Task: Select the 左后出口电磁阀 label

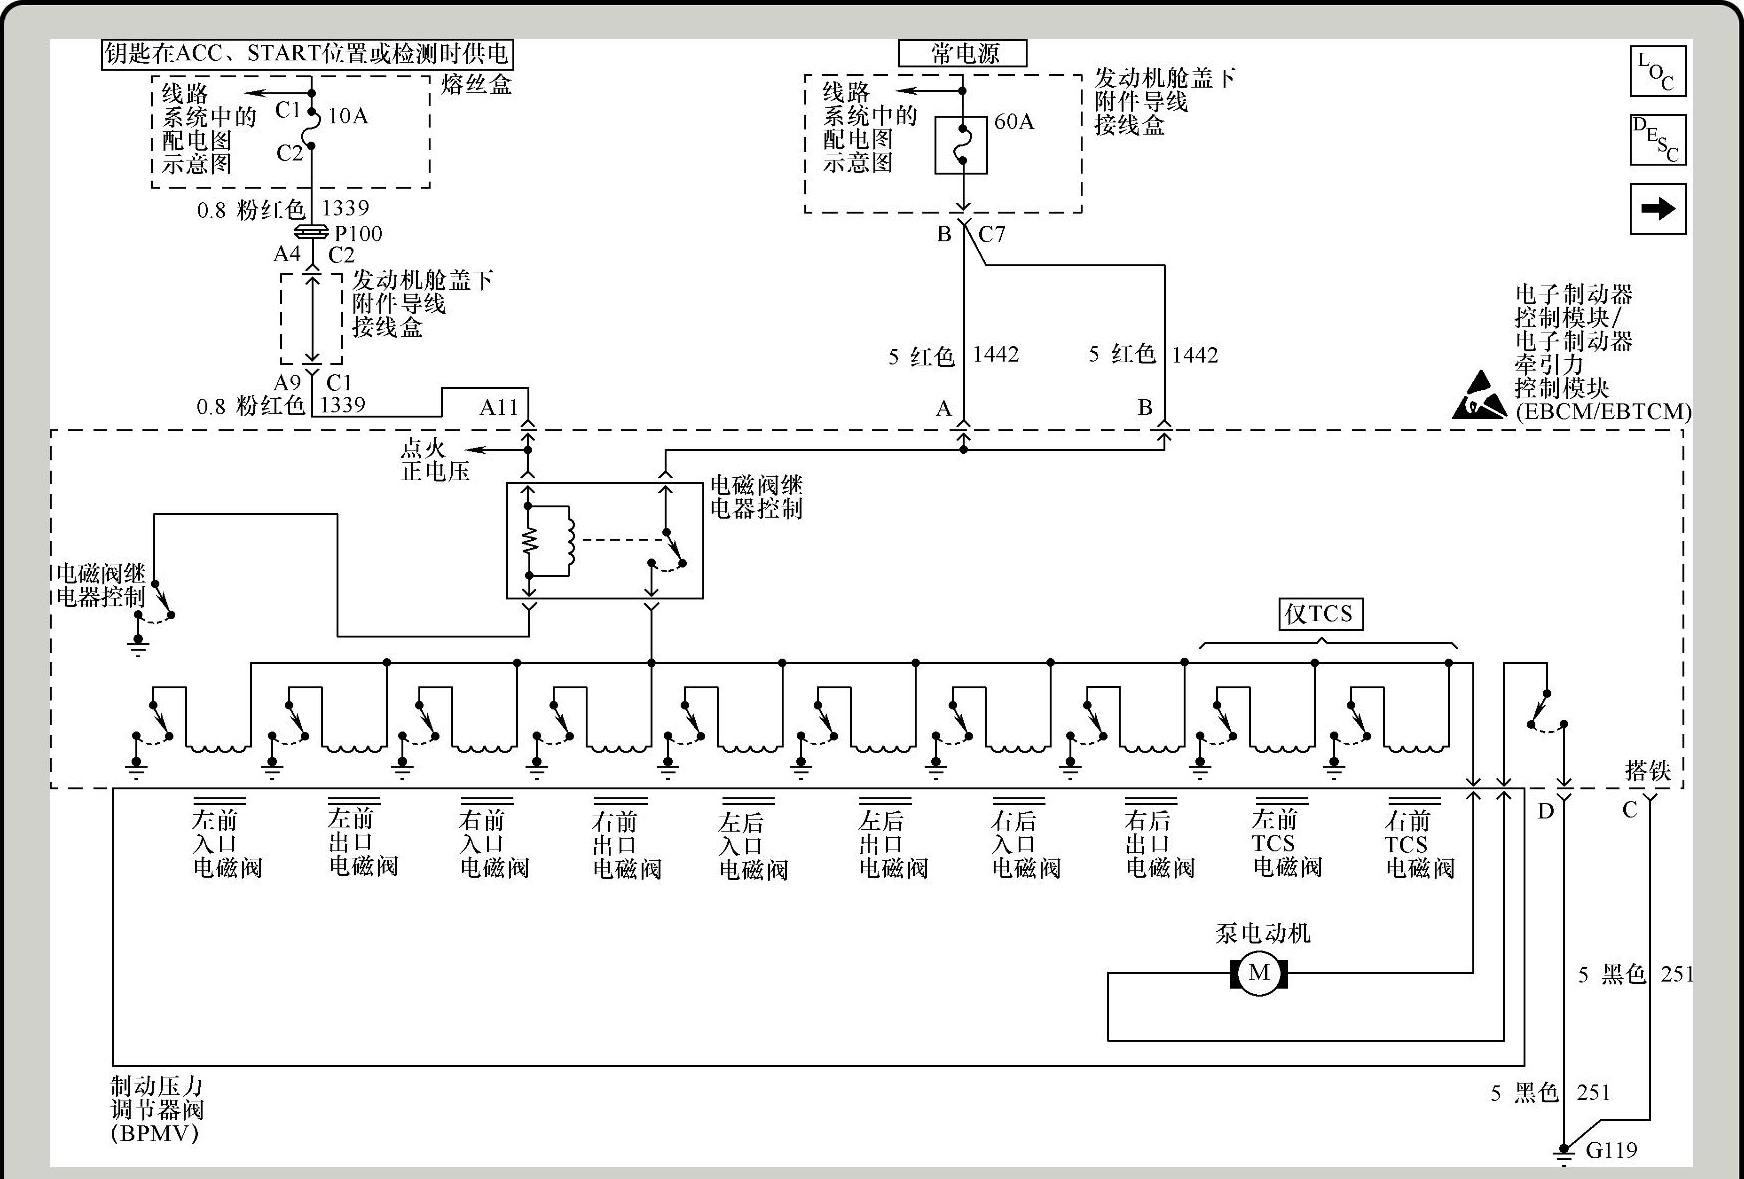Action: [893, 845]
